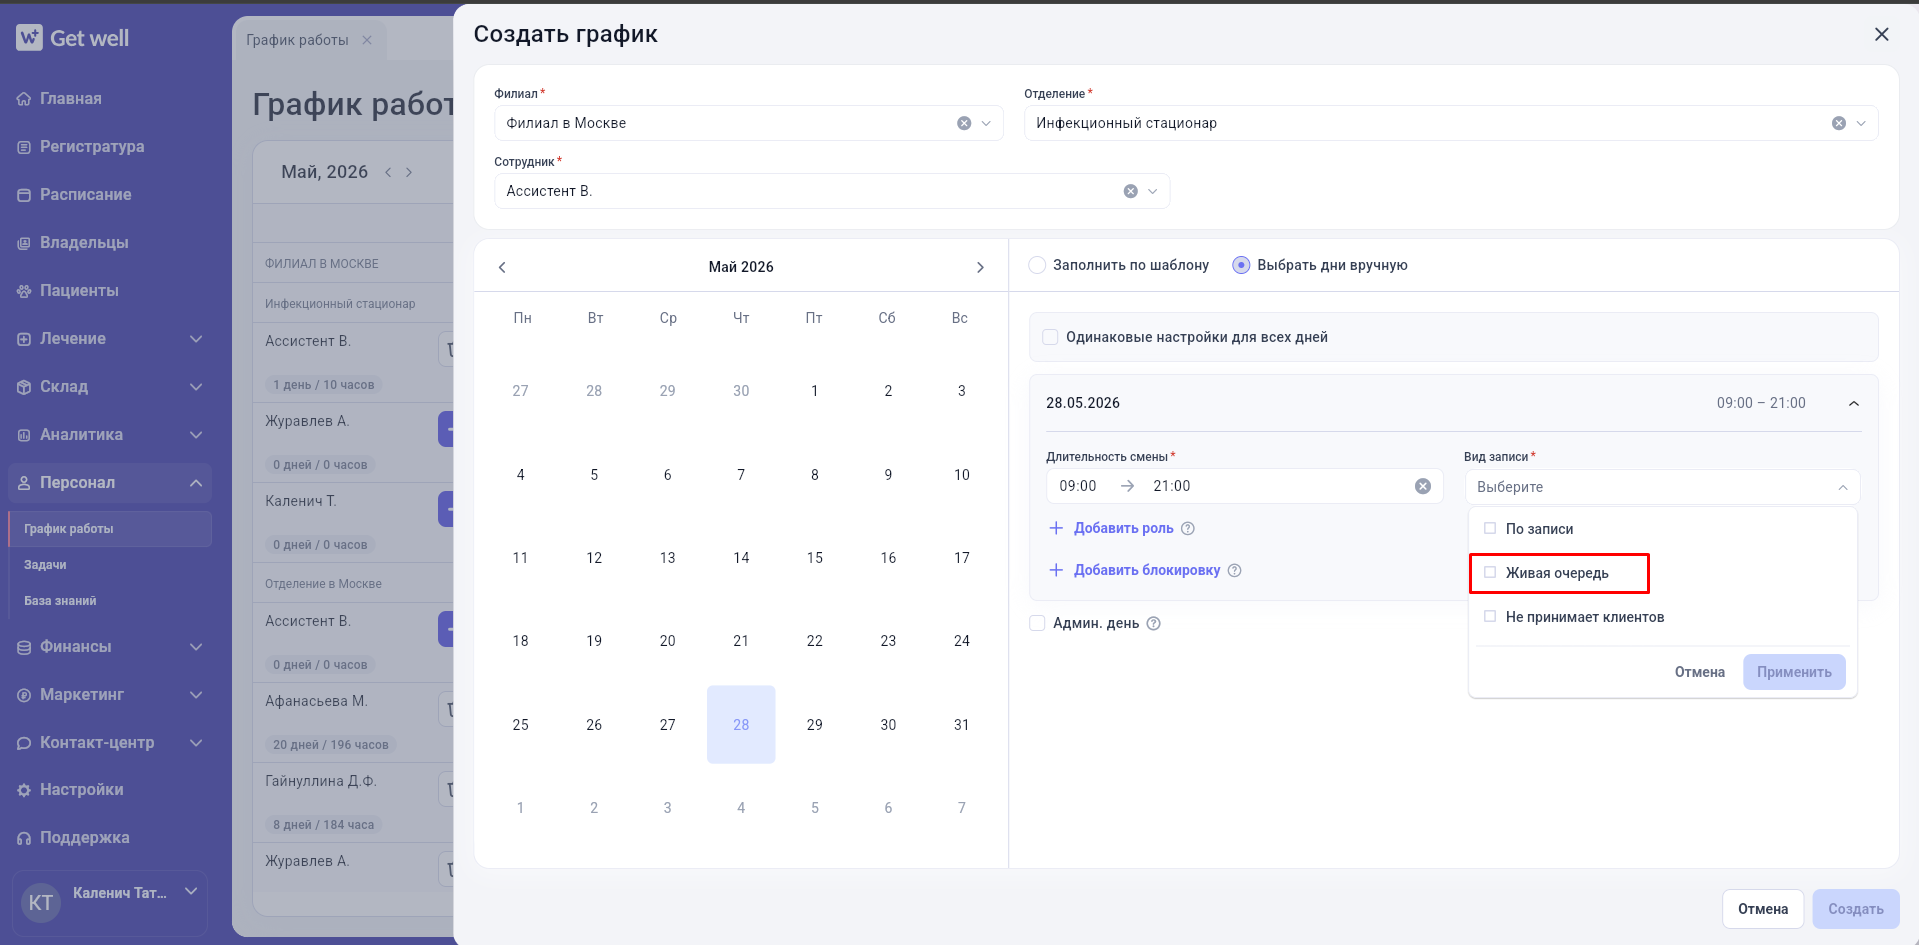Open the Отделение dropdown
1919x945 pixels.
pyautogui.click(x=1861, y=123)
